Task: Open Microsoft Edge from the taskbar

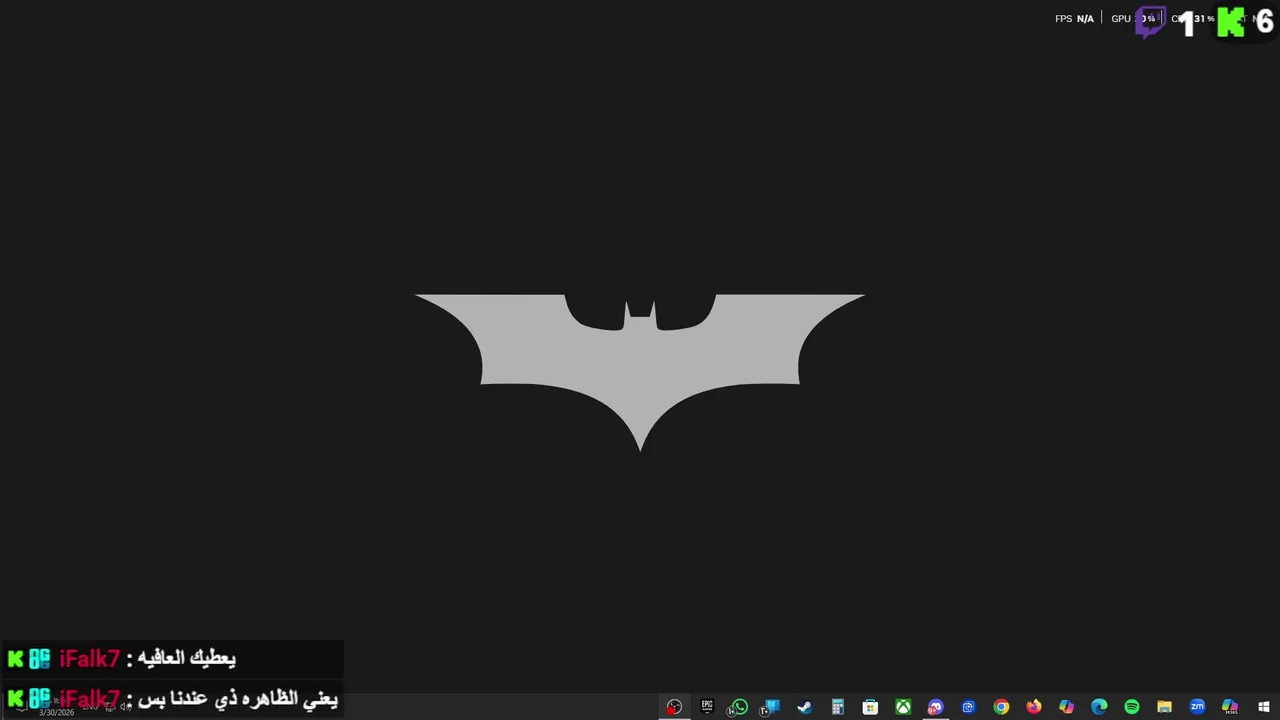Action: (1099, 707)
